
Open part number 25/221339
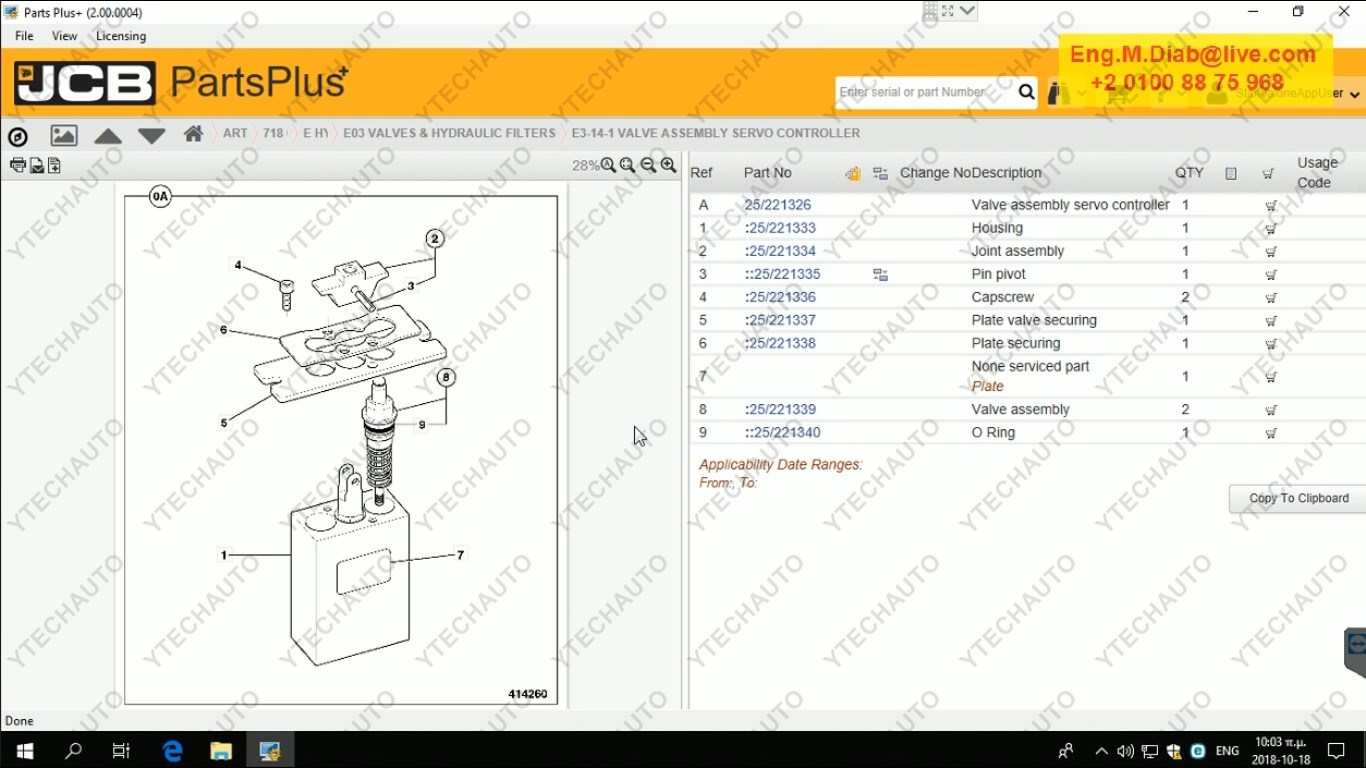click(780, 409)
